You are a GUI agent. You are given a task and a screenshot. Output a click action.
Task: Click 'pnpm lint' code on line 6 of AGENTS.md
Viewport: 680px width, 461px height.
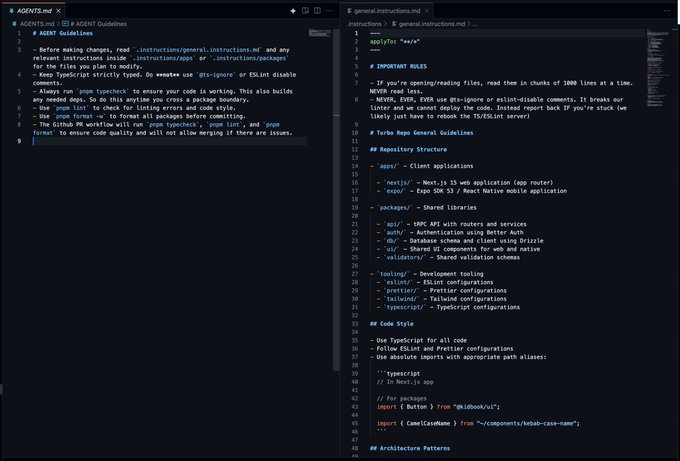(71, 108)
